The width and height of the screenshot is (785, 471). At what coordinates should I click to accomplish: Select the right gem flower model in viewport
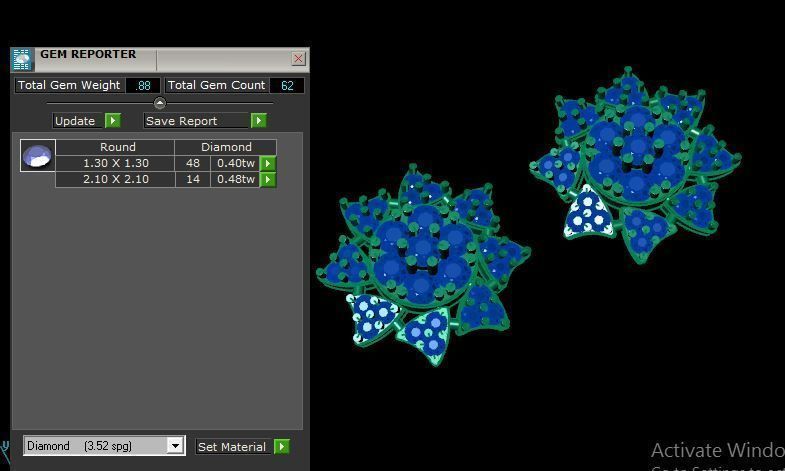click(x=636, y=165)
